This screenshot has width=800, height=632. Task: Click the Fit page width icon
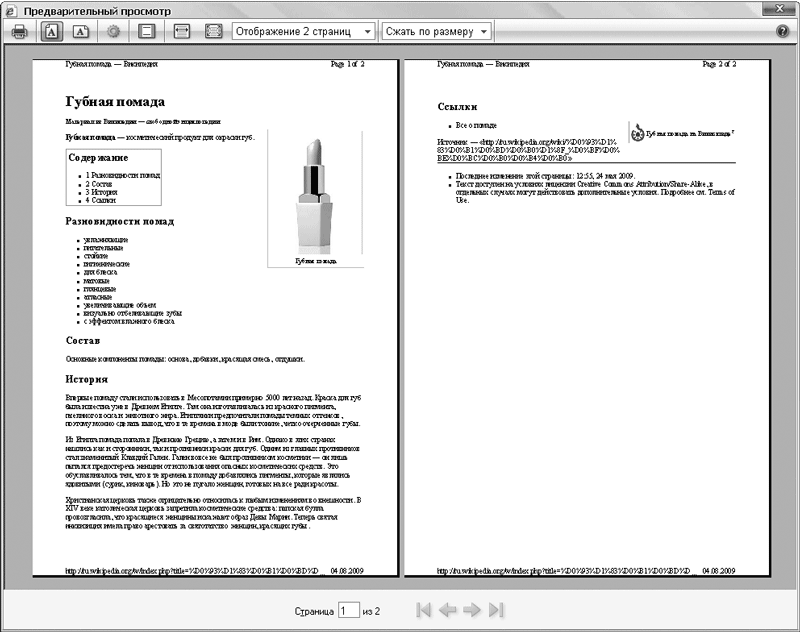tap(181, 32)
